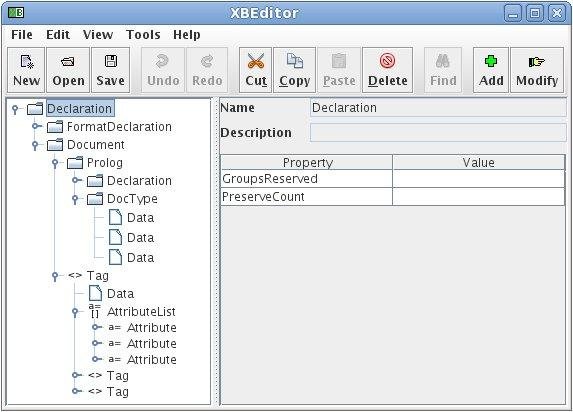
Task: Click the Description input field
Action: coord(438,132)
